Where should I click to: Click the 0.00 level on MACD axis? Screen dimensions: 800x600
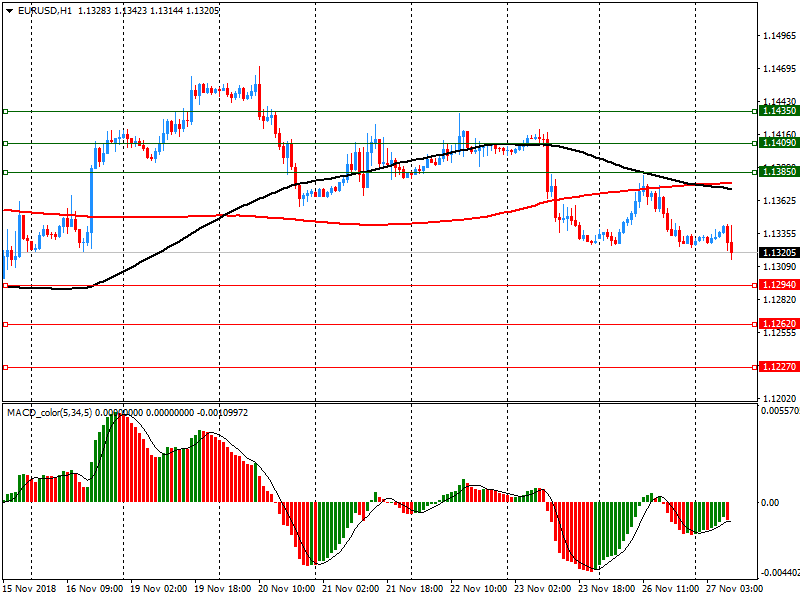[770, 503]
